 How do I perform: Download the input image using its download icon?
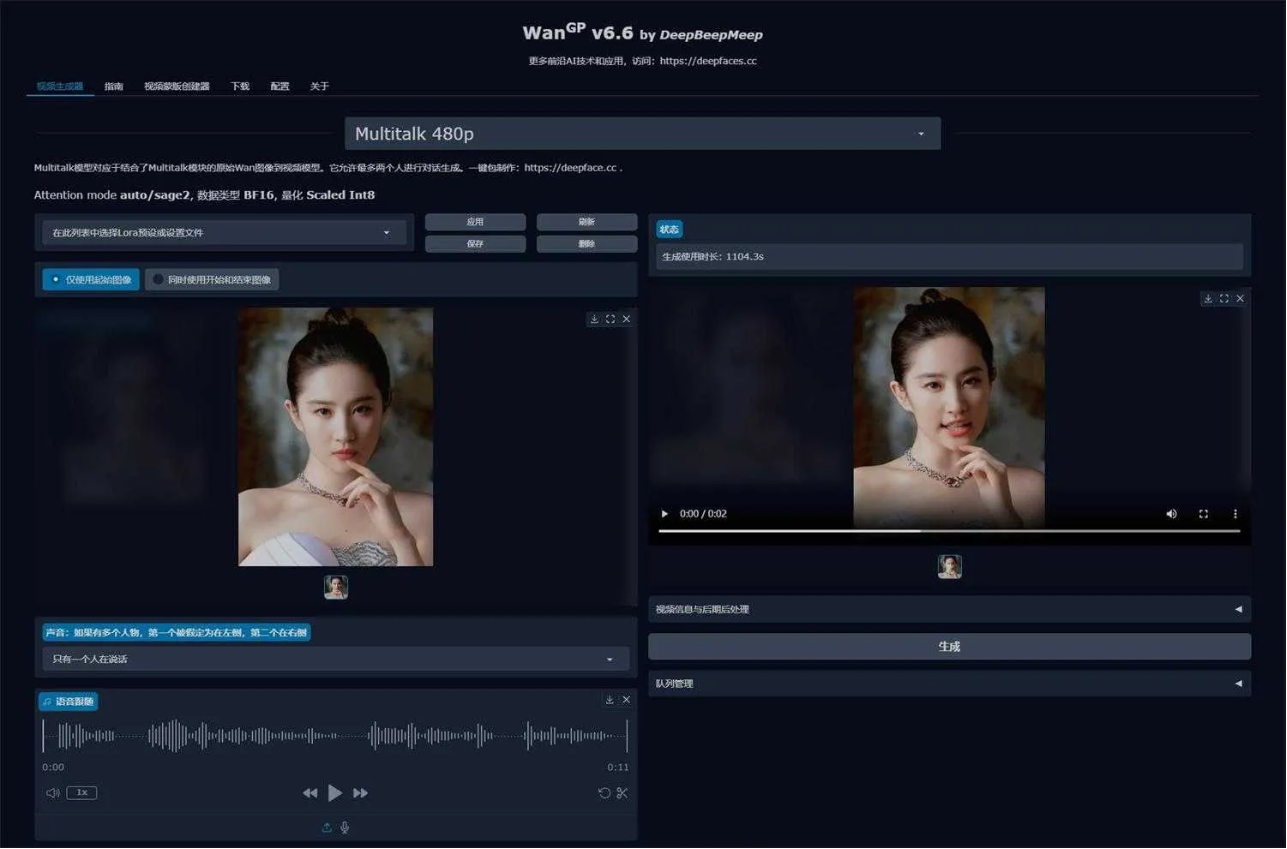tap(594, 319)
